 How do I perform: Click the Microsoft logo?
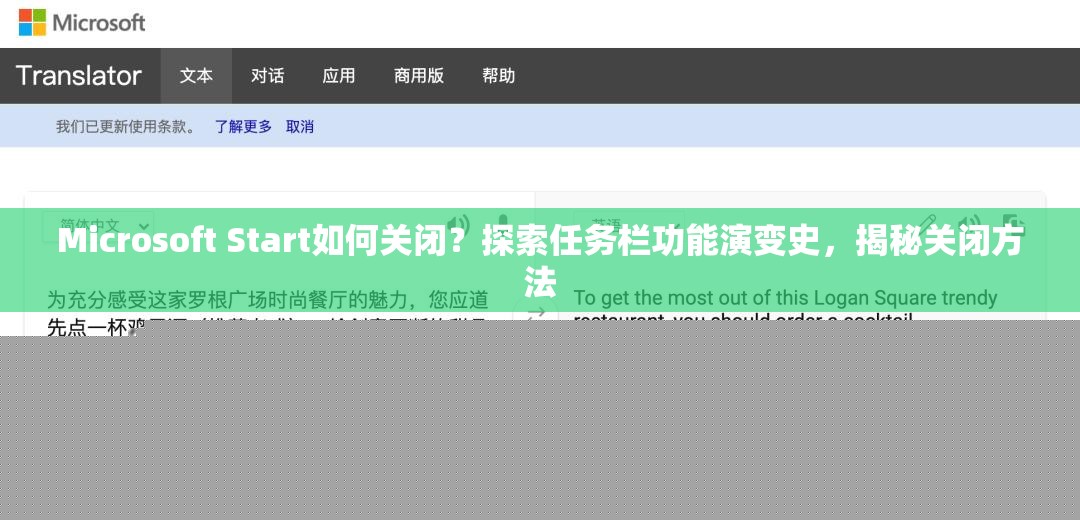pos(81,23)
